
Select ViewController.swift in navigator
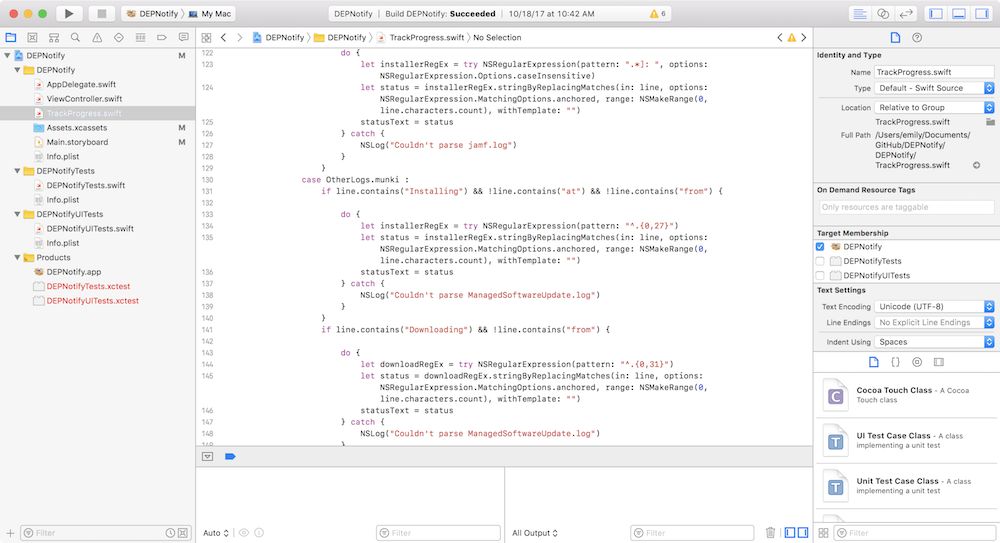click(x=84, y=99)
